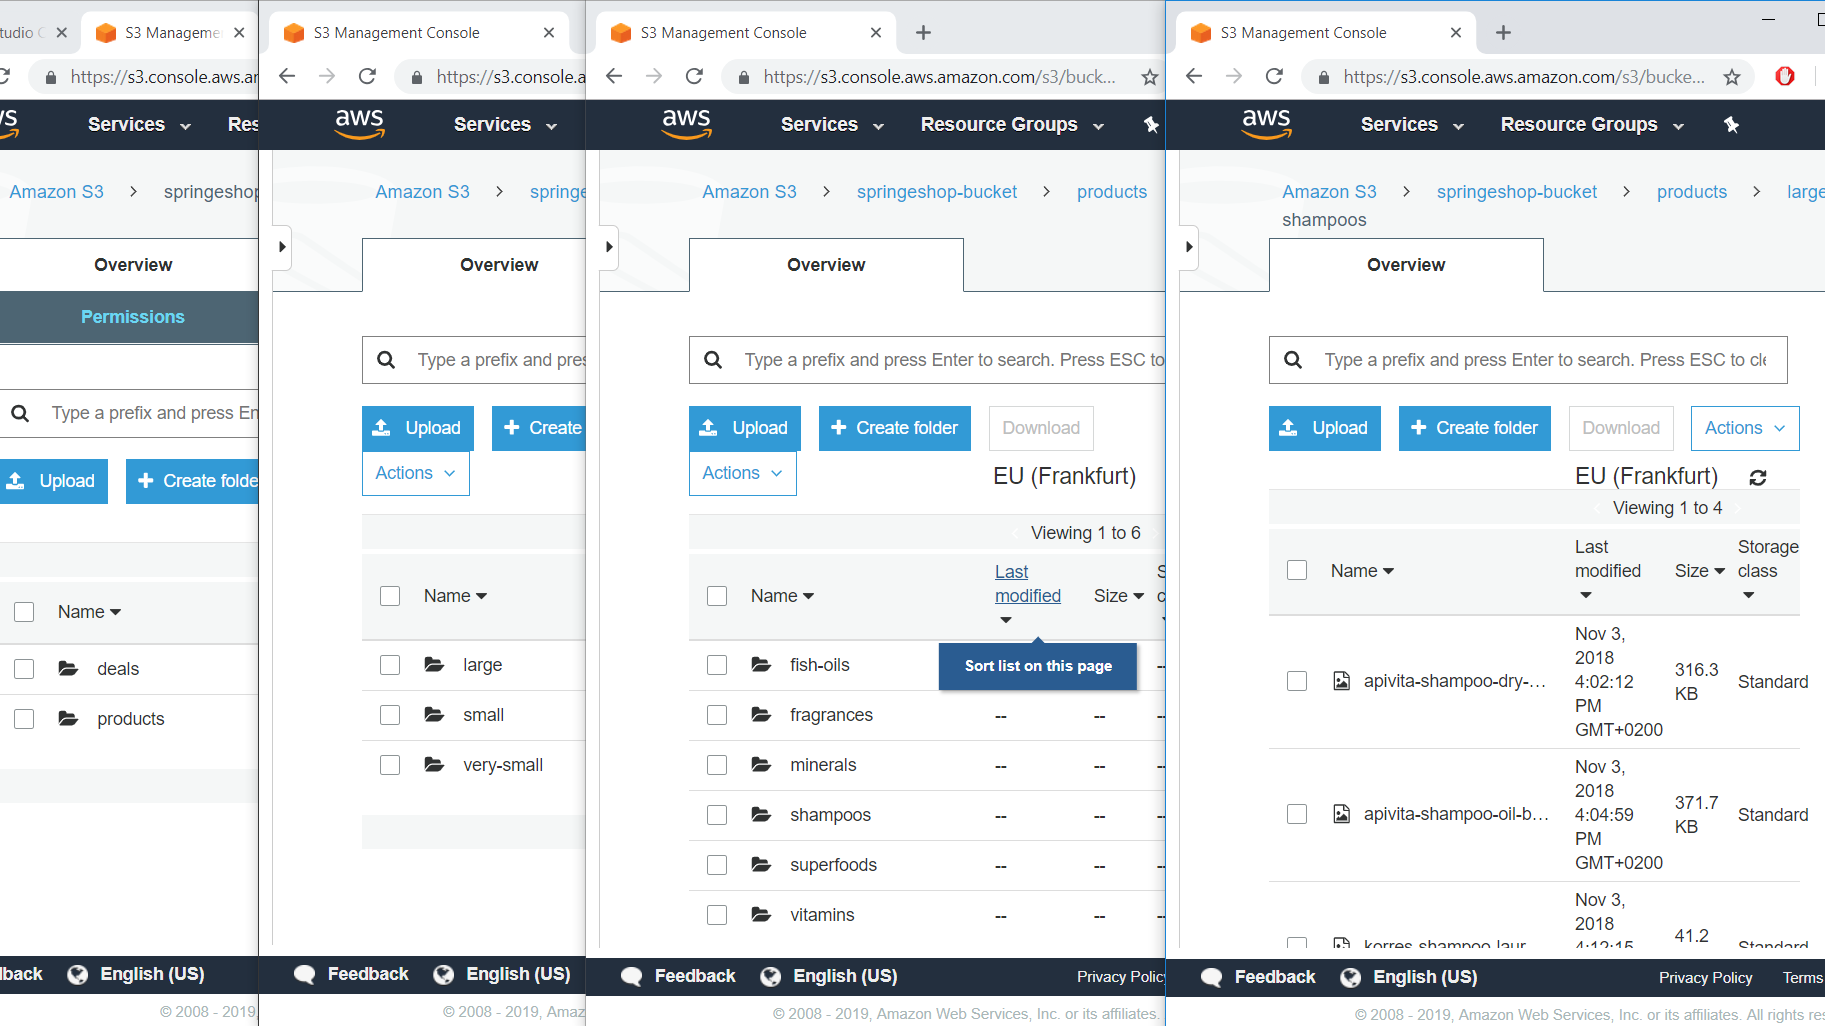1825x1026 pixels.
Task: Follow the springeshop-bucket breadcrumb in rightmost window
Action: pos(1516,192)
